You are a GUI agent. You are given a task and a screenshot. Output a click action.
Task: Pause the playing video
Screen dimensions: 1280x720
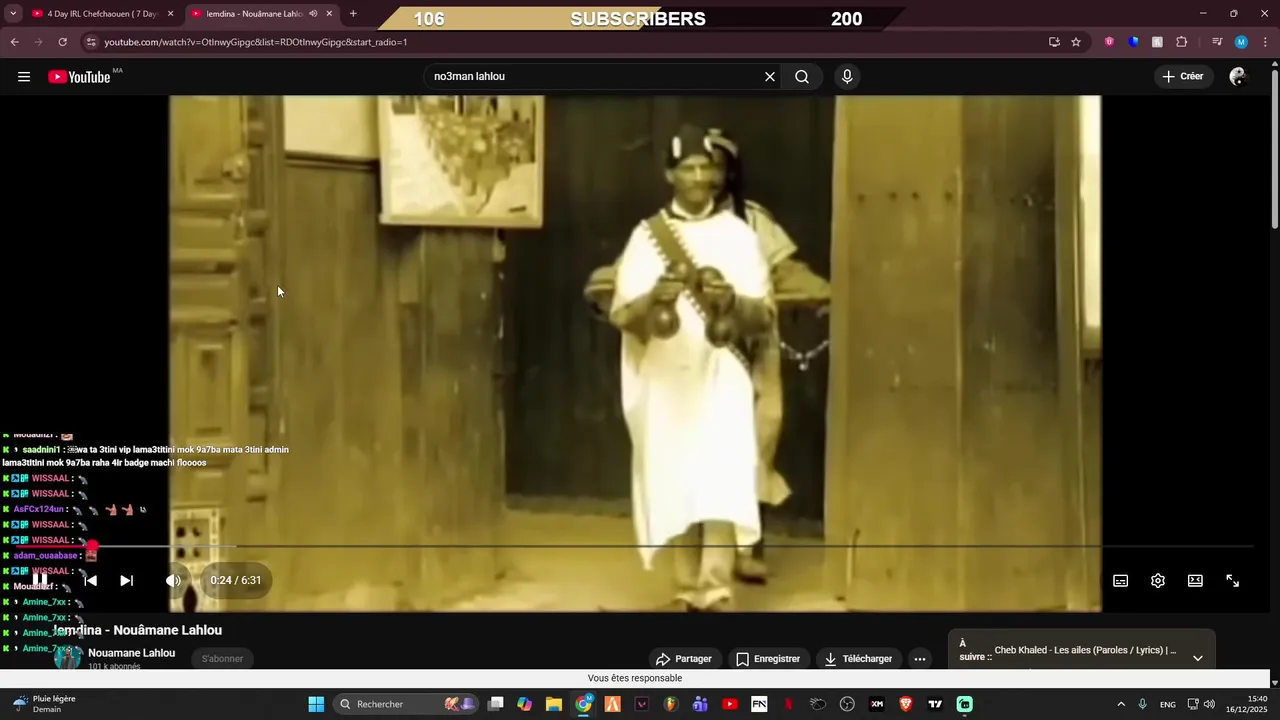[40, 580]
